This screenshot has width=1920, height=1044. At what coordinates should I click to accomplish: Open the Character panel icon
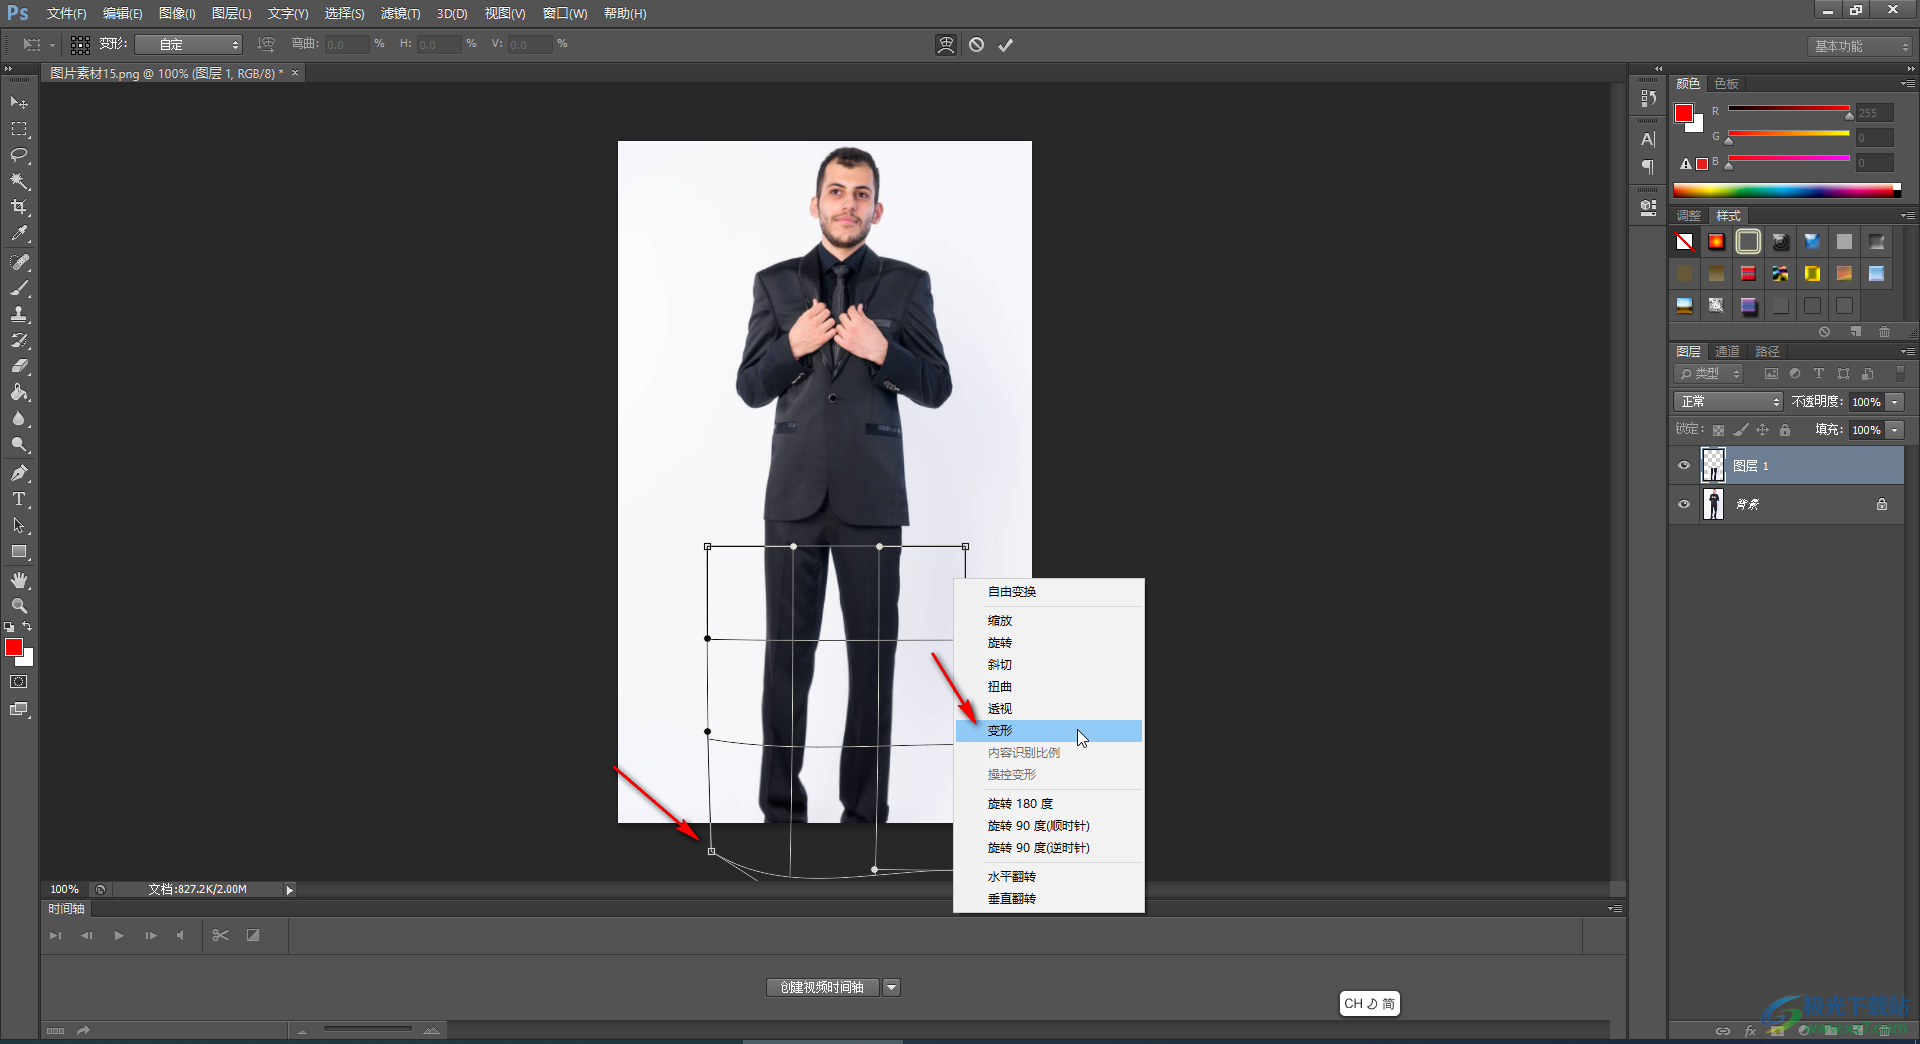[1648, 139]
